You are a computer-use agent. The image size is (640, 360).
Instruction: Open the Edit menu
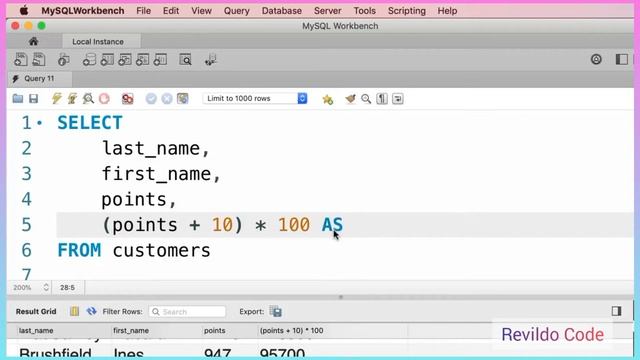coord(171,11)
